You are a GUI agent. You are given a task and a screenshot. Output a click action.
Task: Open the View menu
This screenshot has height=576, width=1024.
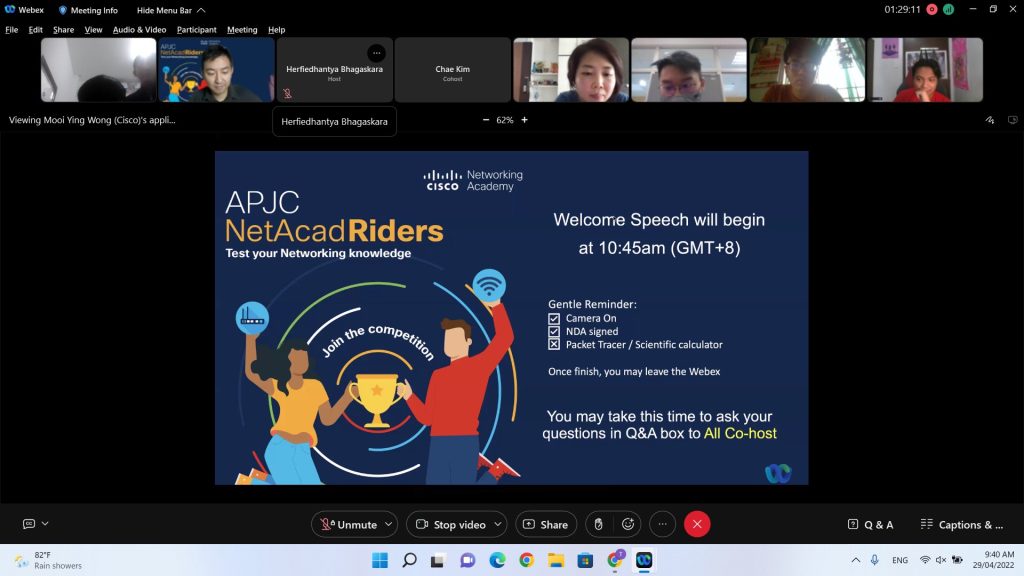(93, 30)
